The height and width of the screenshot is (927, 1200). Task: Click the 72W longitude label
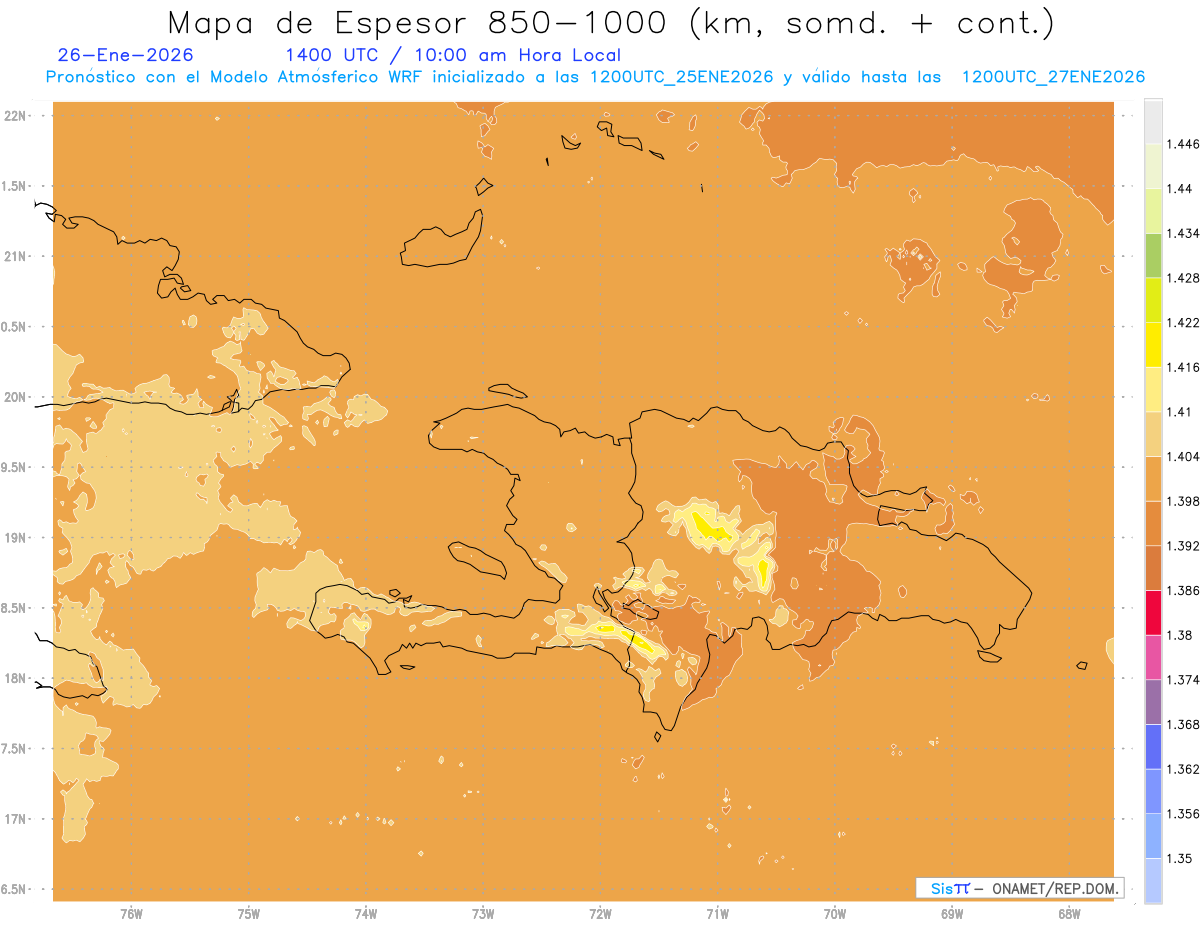pyautogui.click(x=600, y=913)
